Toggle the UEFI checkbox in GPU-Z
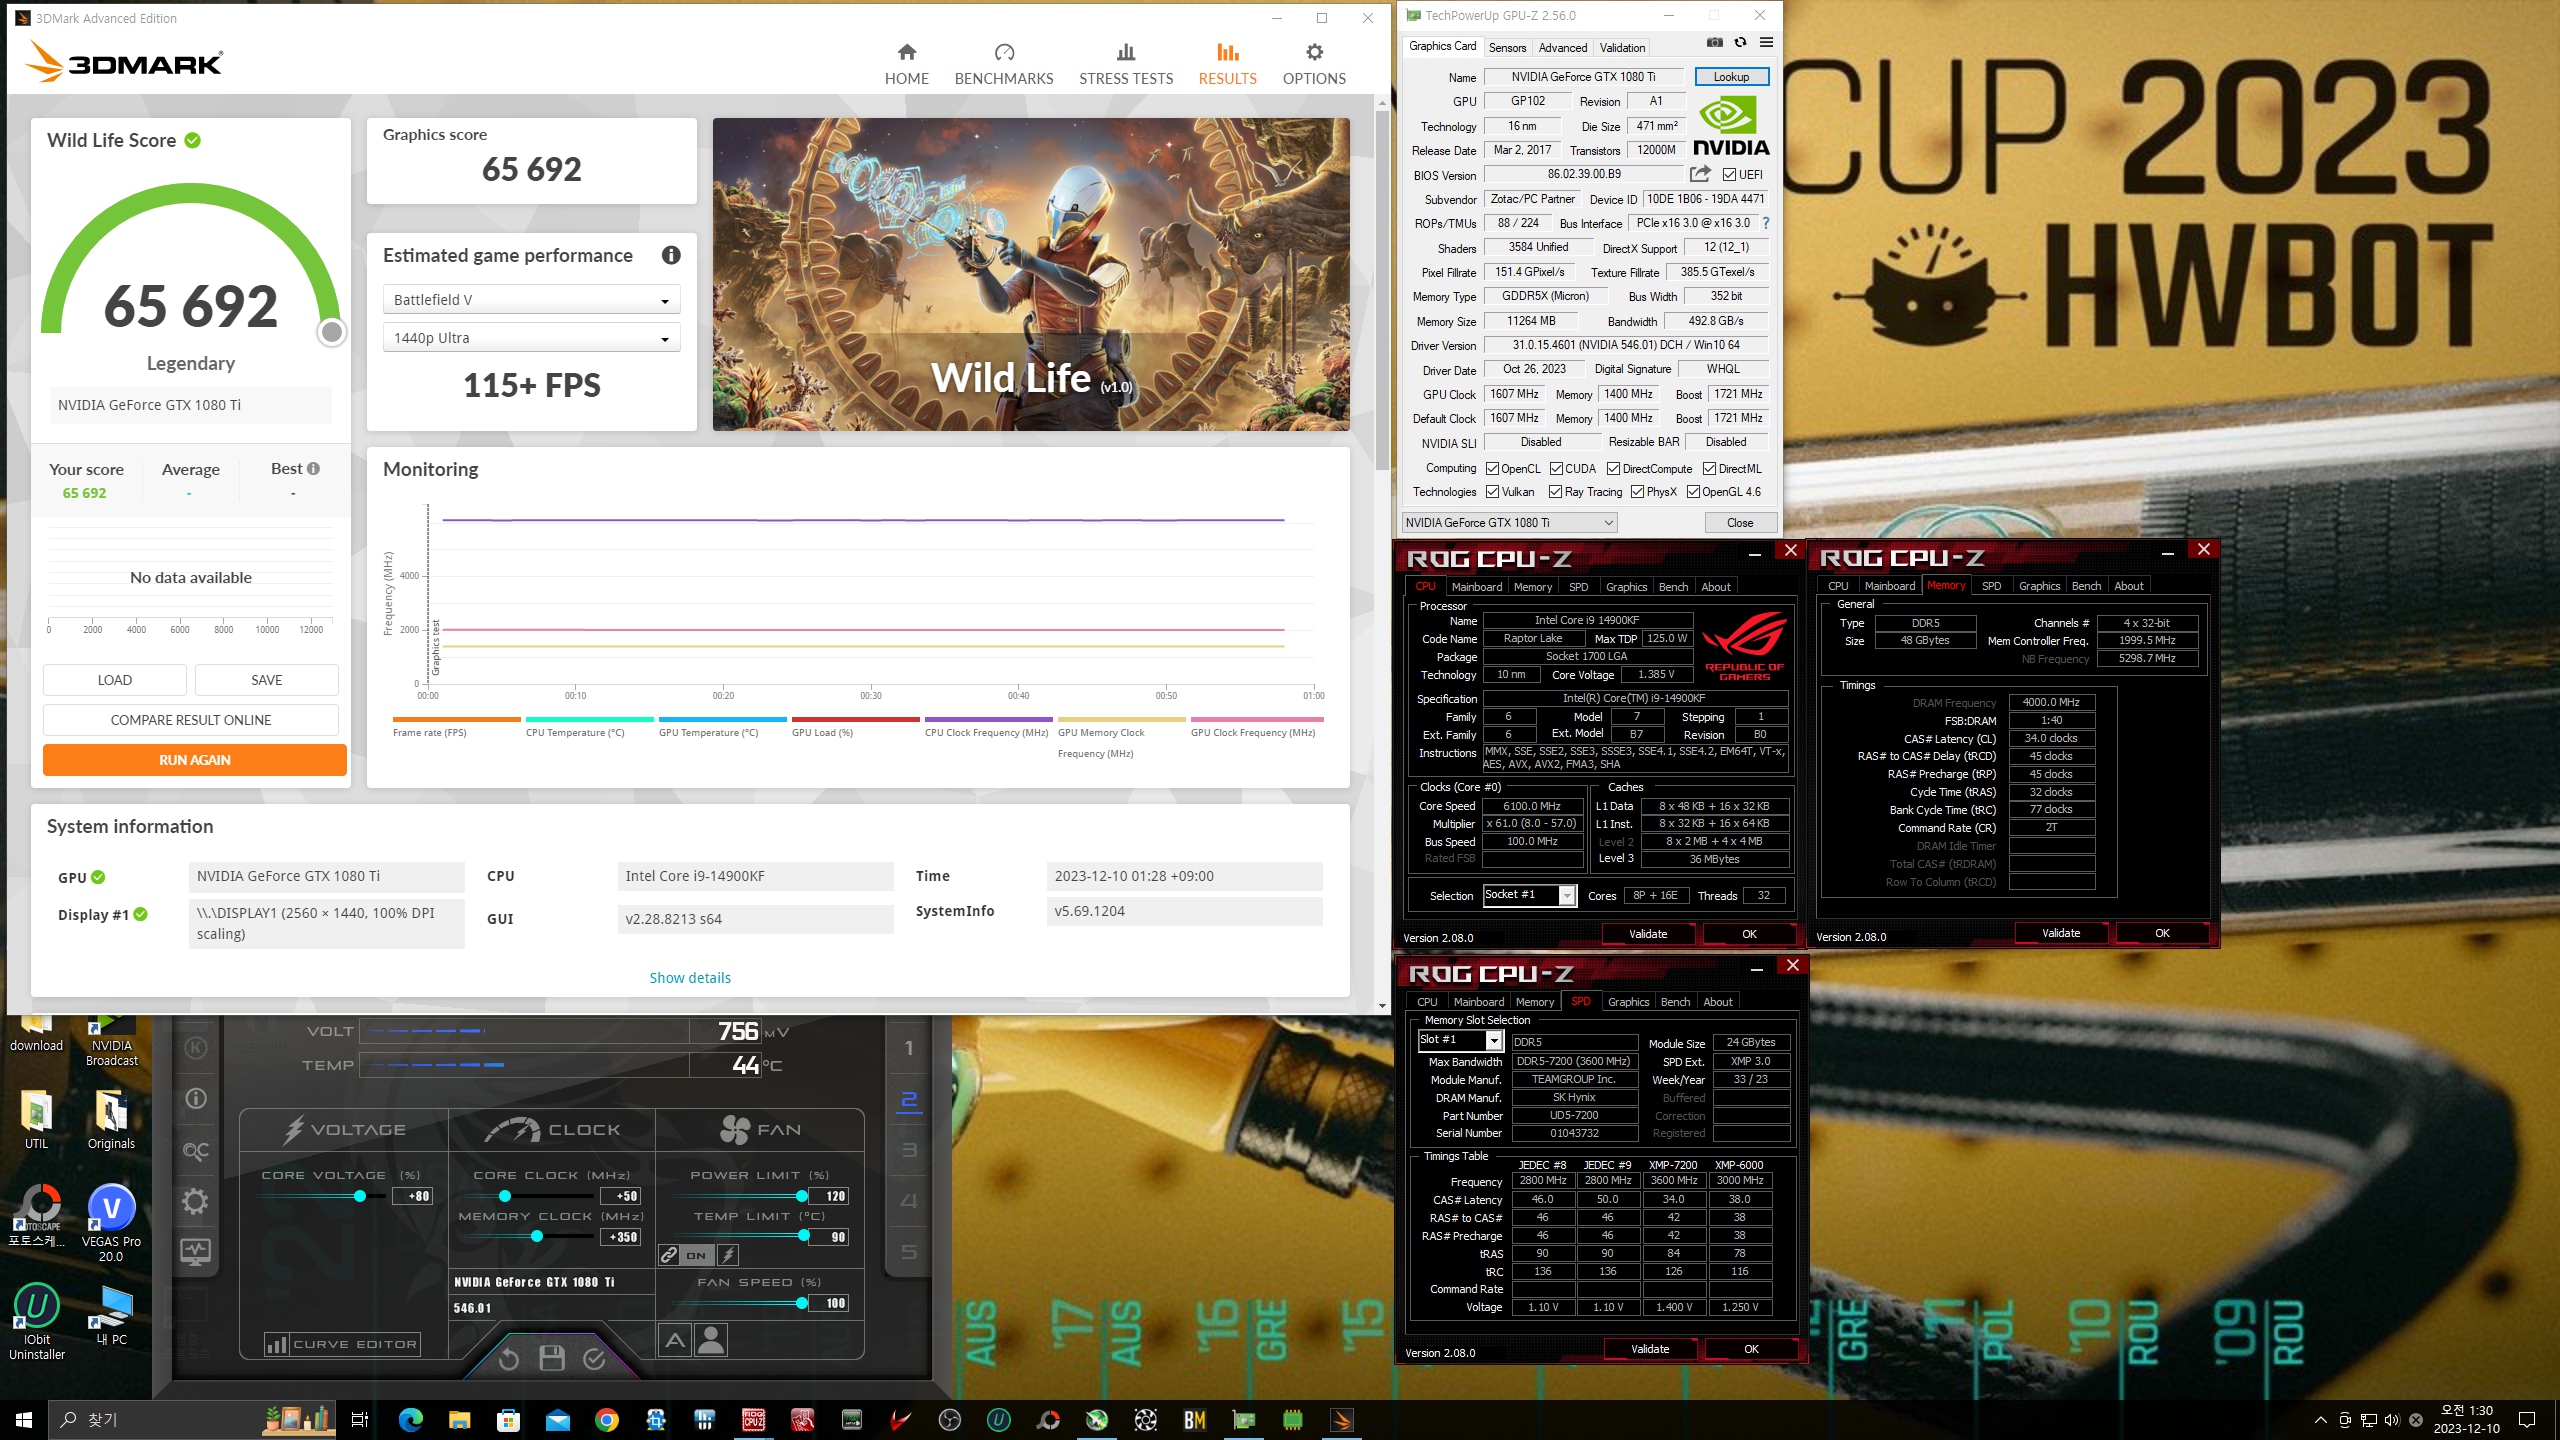The image size is (2560, 1440). coord(1729,174)
